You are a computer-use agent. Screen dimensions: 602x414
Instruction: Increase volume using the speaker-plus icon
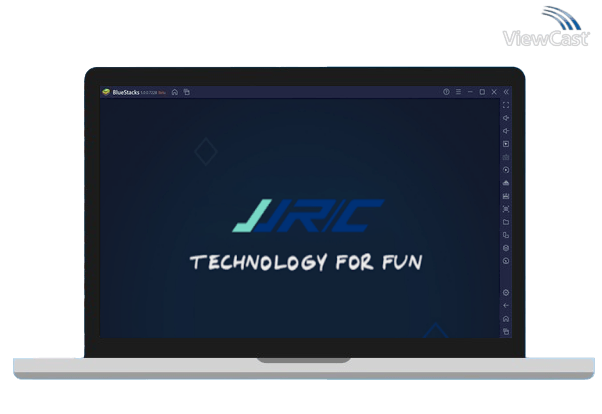click(506, 118)
